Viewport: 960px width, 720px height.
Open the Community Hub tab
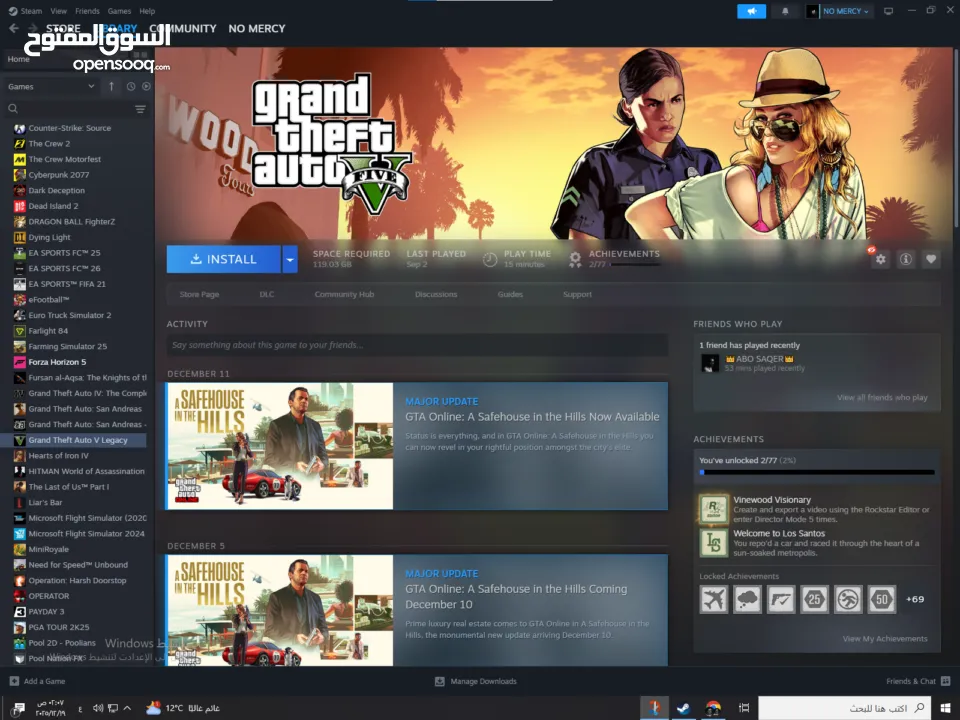click(x=343, y=294)
